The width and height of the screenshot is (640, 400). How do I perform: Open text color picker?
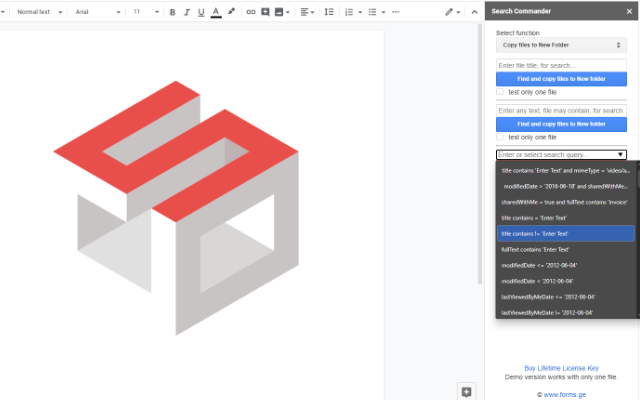[216, 12]
